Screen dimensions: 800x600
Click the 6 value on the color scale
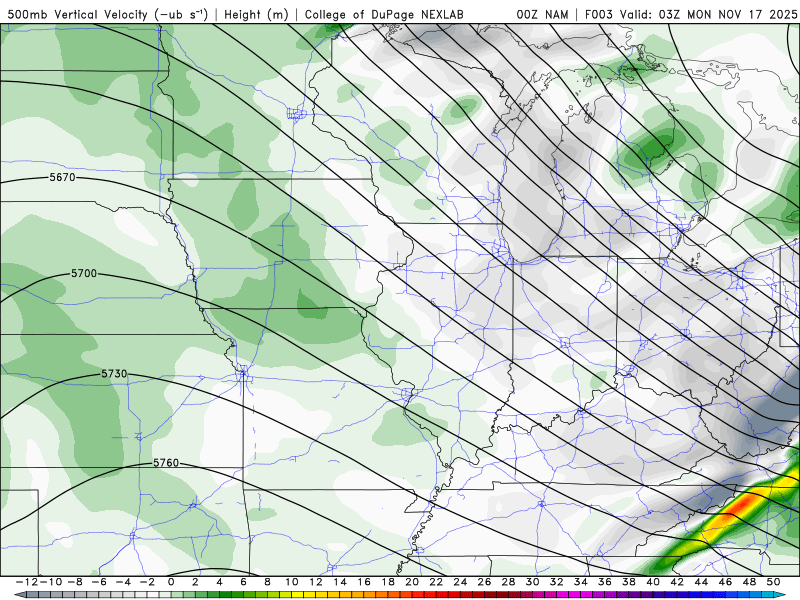[x=243, y=582]
